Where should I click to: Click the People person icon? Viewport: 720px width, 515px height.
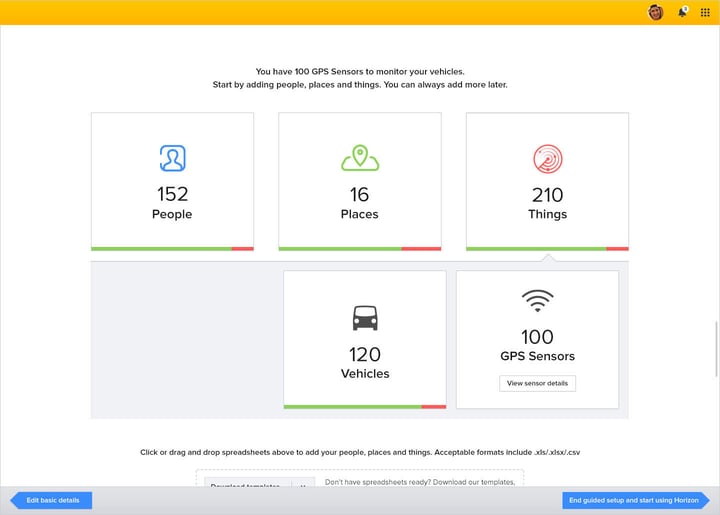point(172,158)
